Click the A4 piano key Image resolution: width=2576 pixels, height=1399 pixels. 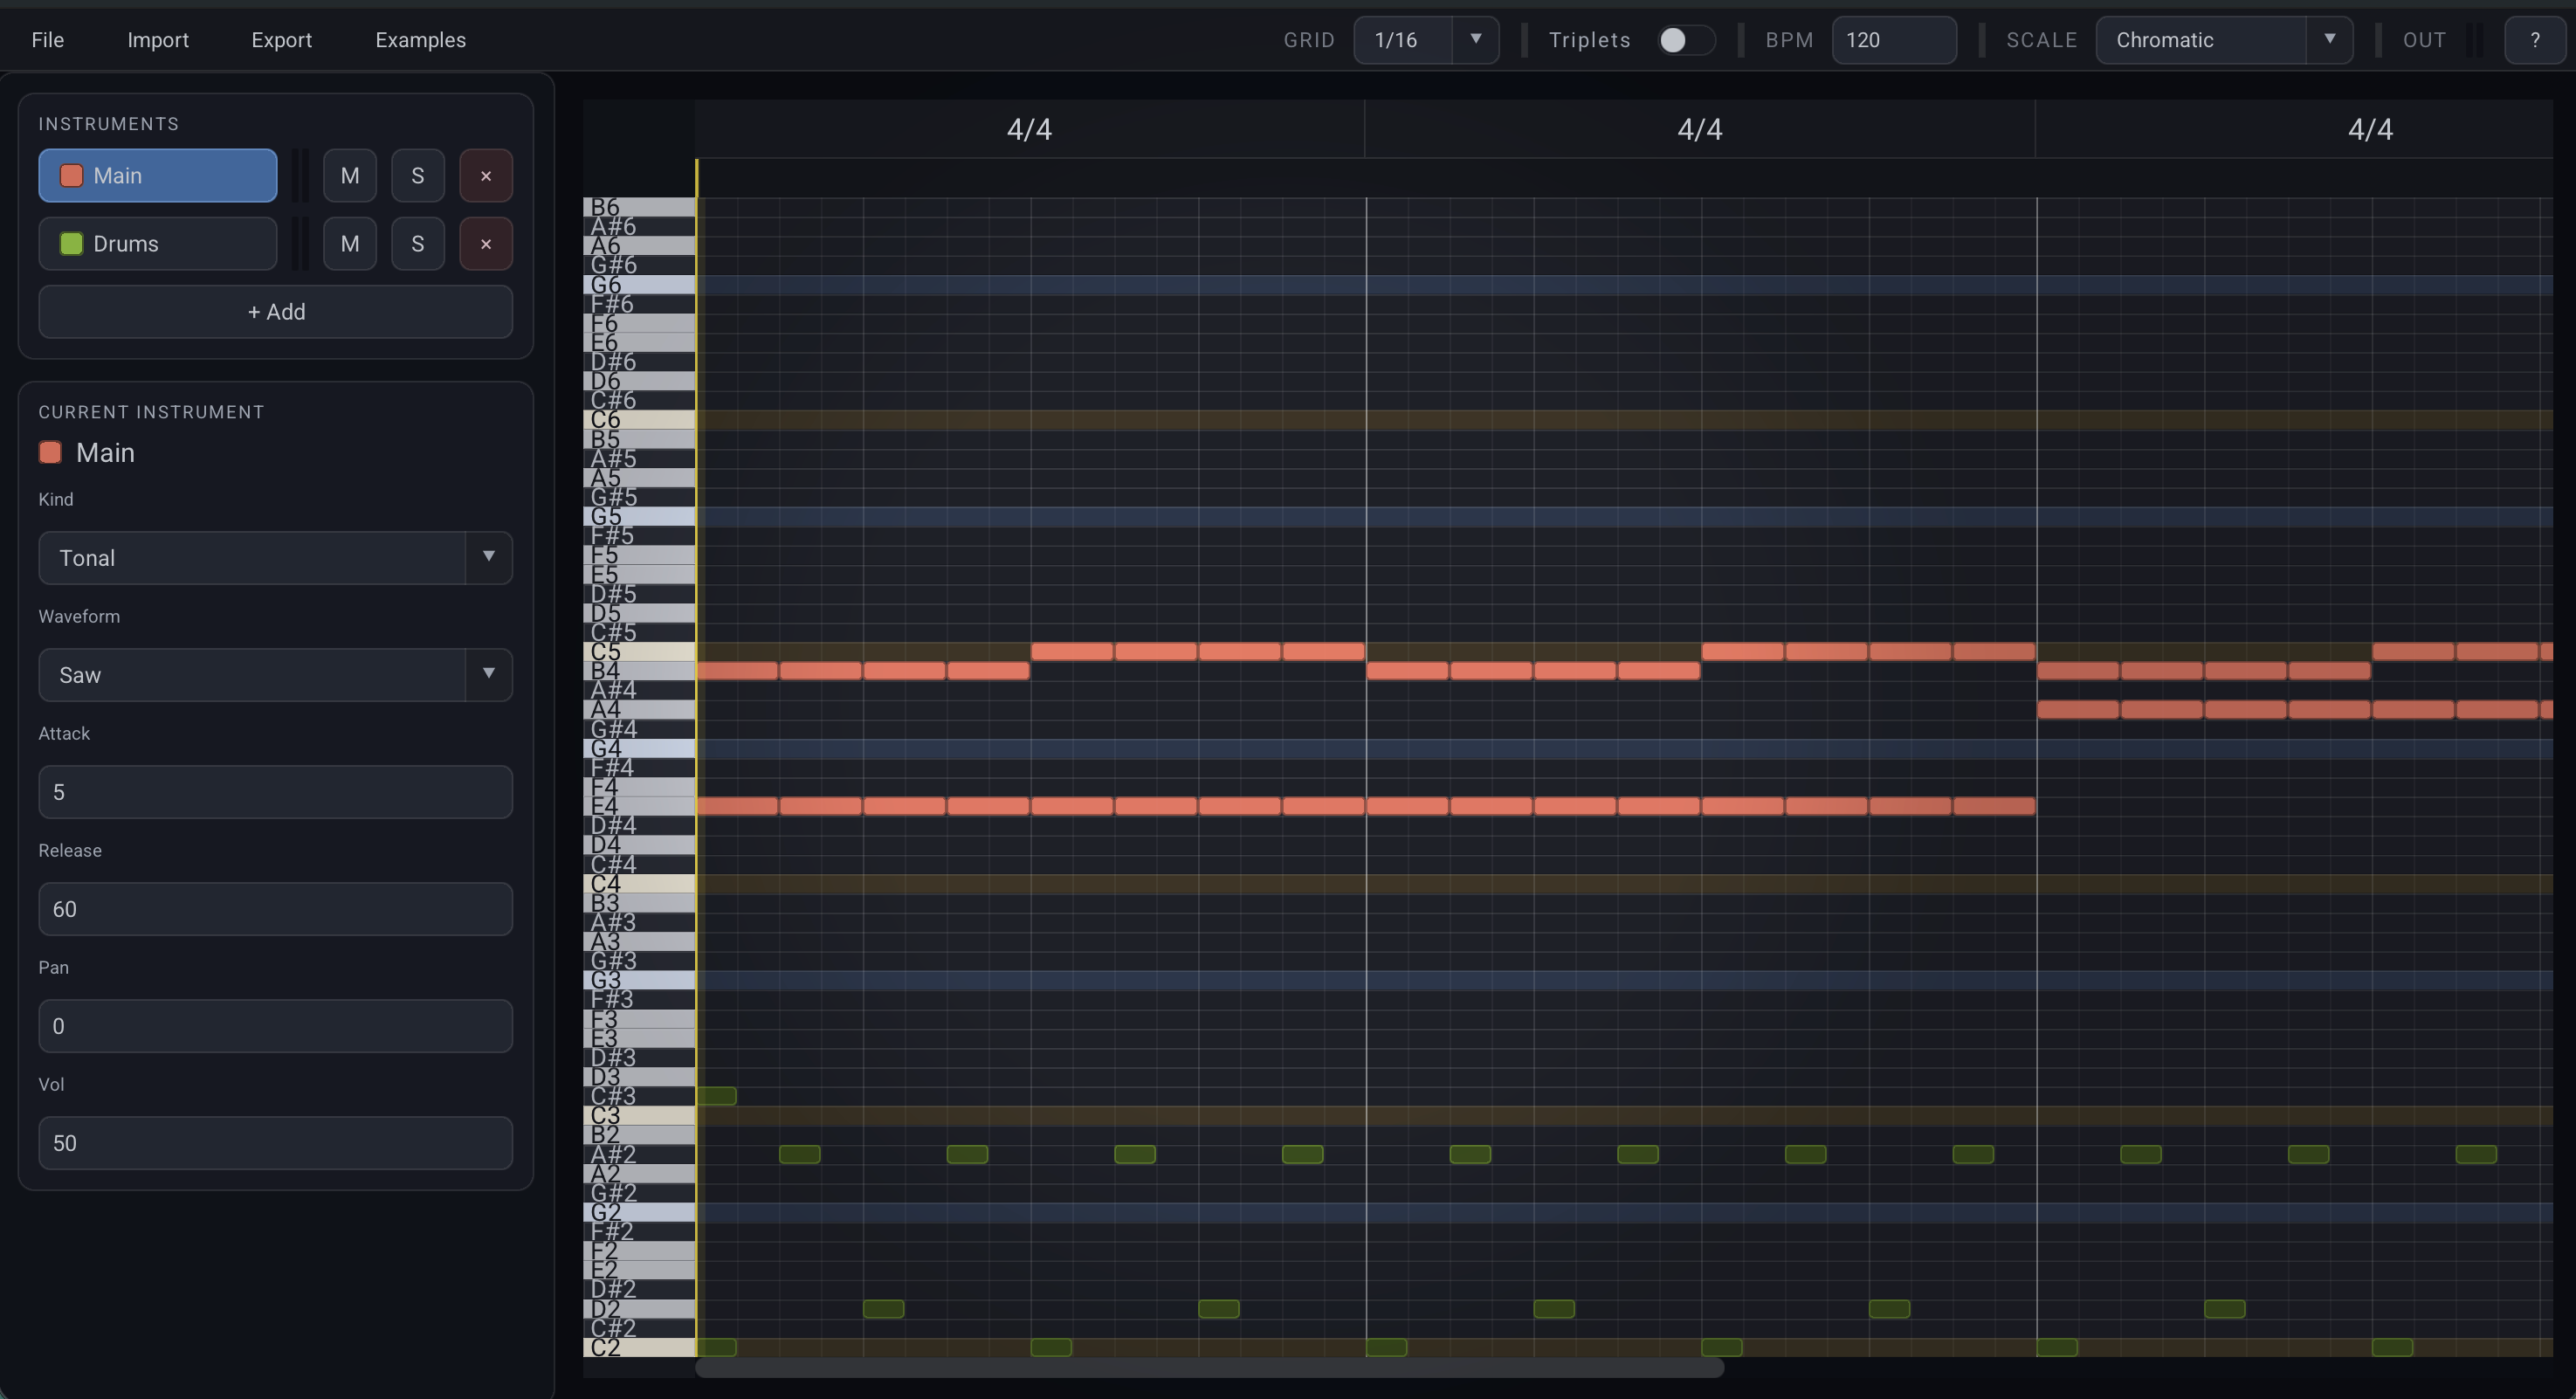click(x=639, y=710)
